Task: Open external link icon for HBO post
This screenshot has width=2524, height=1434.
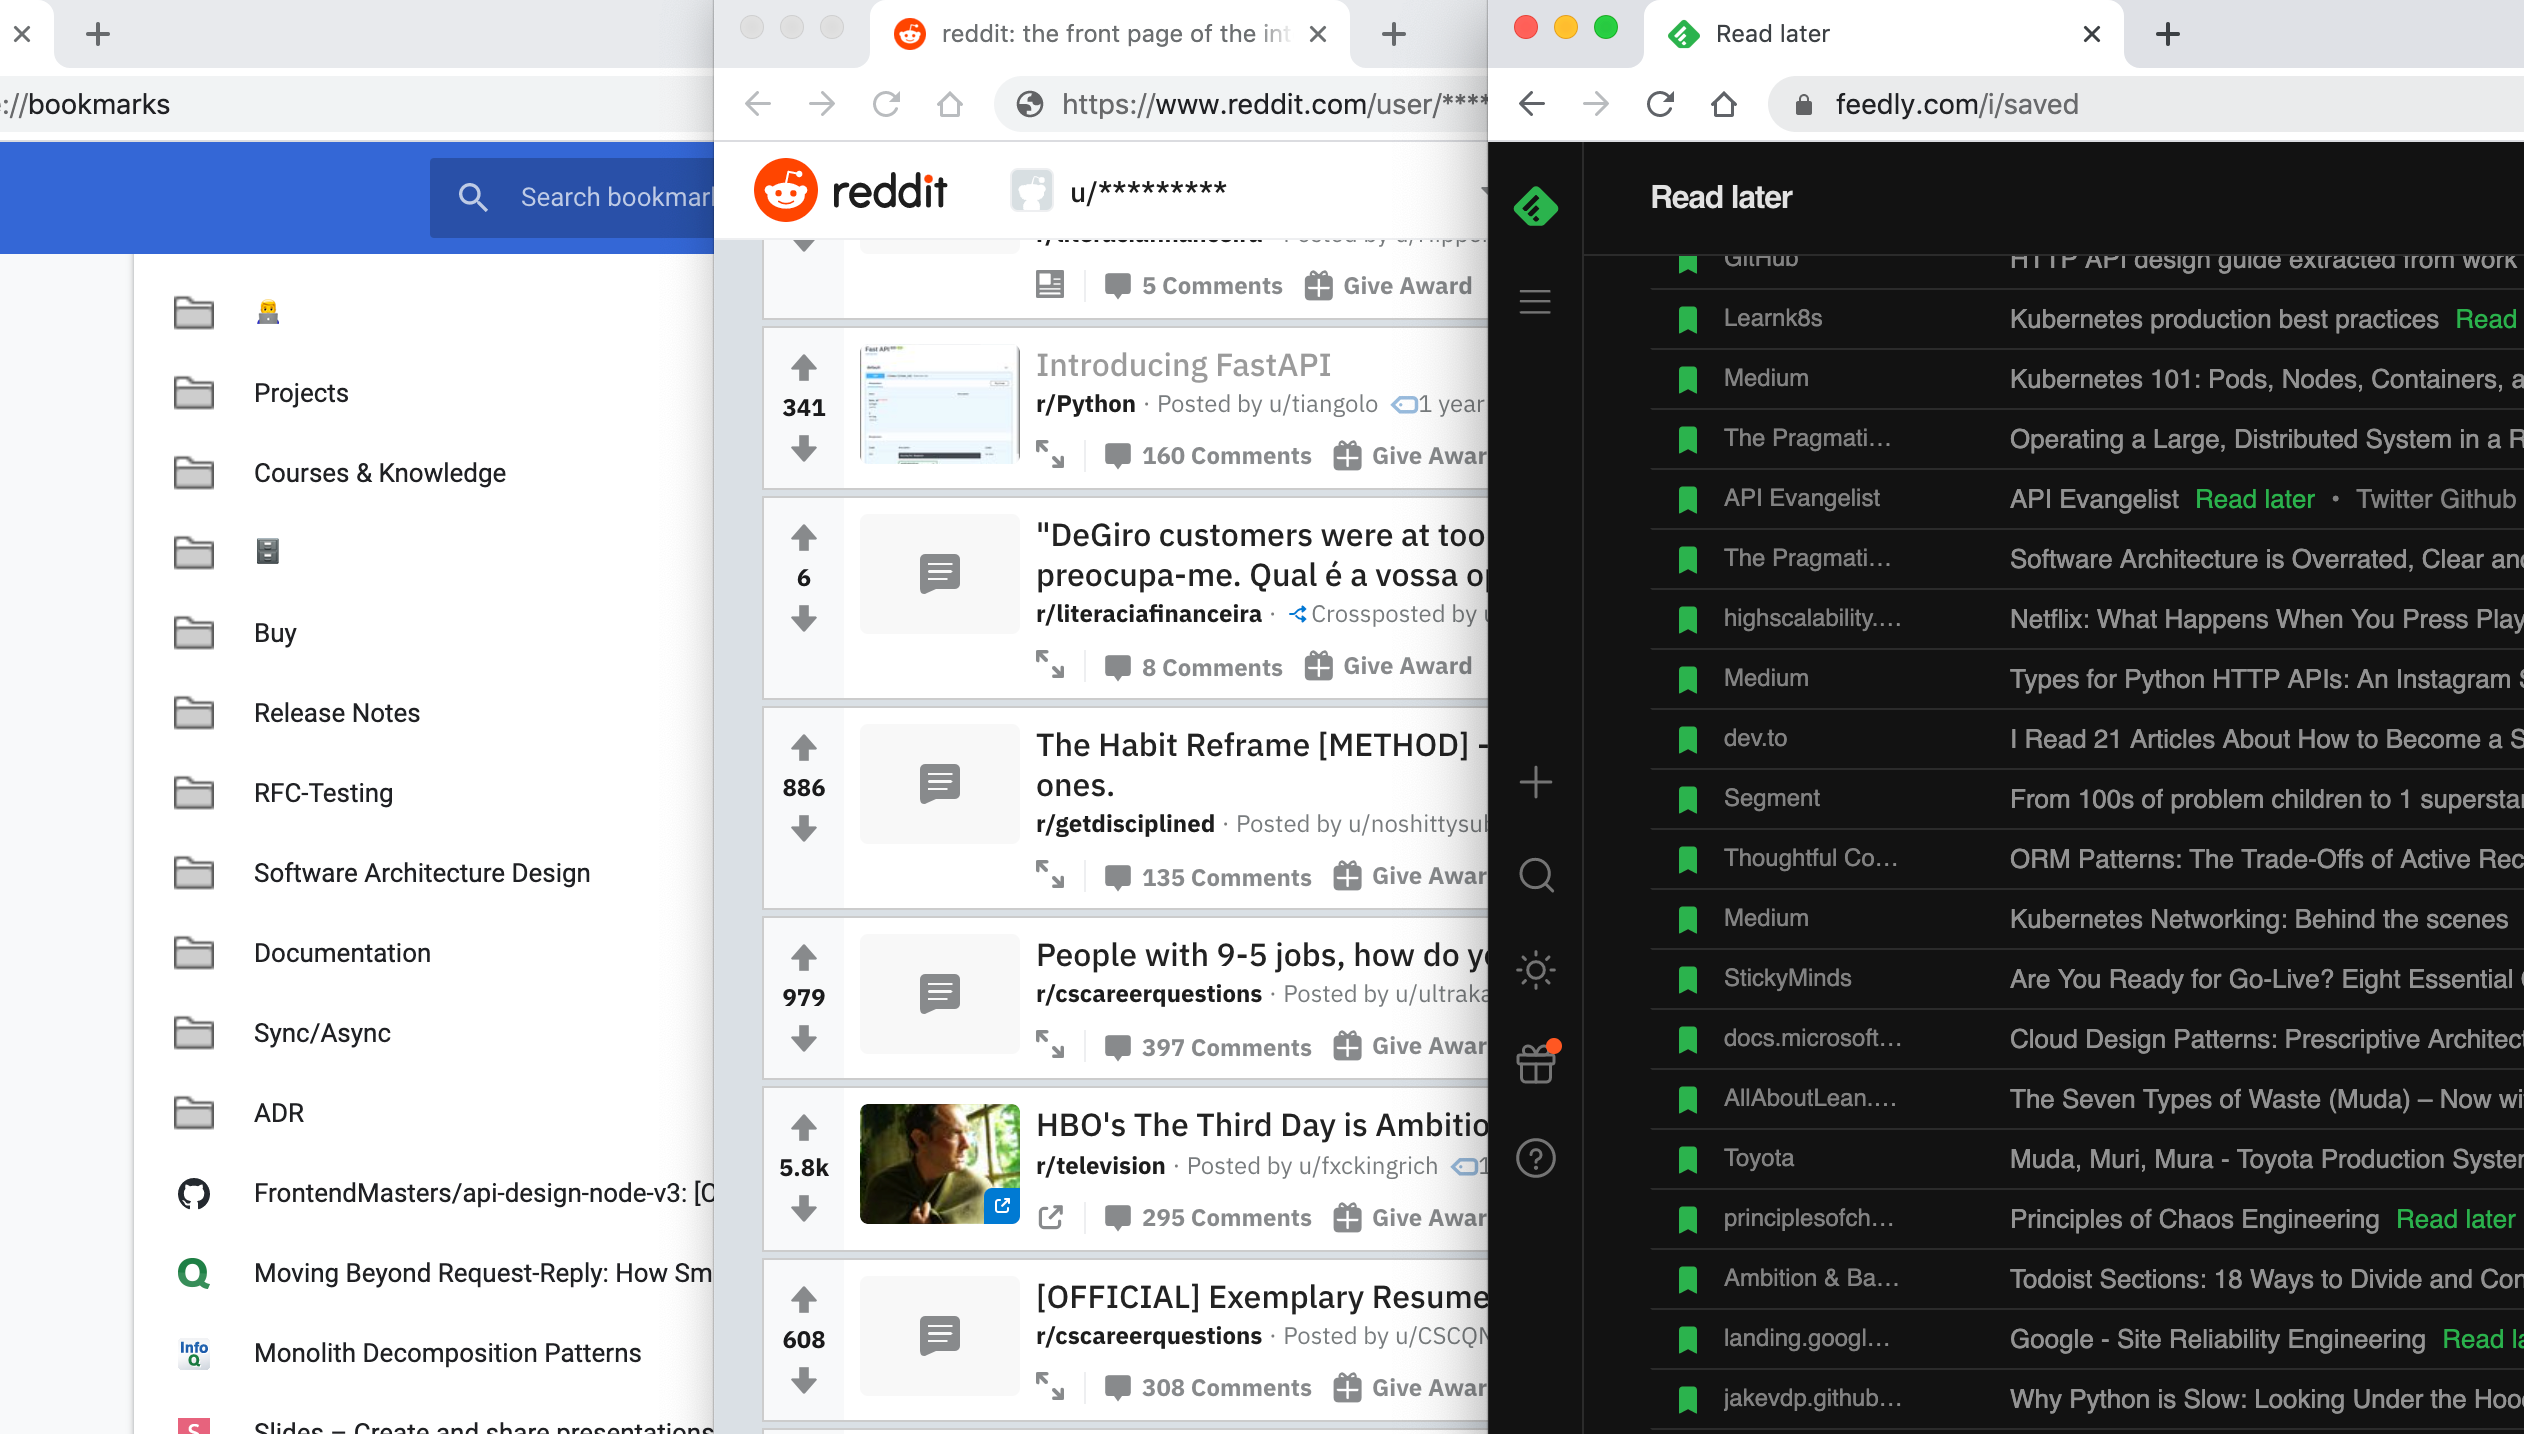Action: click(1050, 1217)
